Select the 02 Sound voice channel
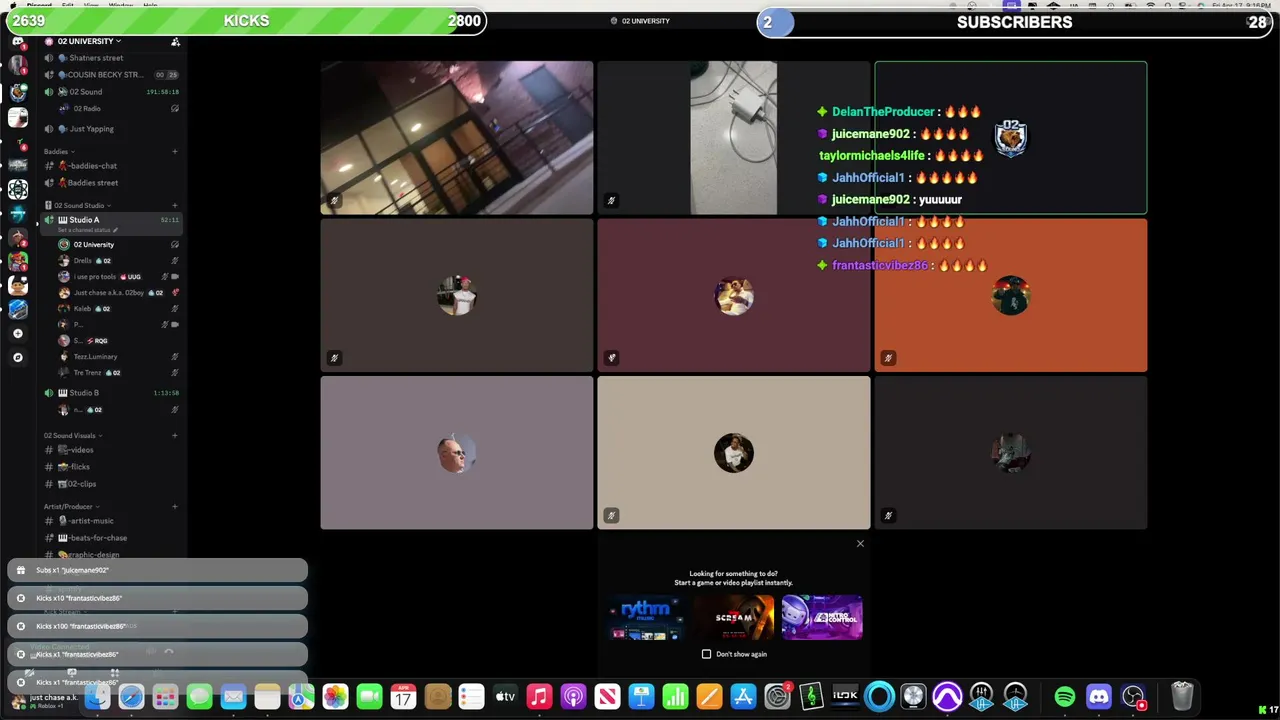1280x720 pixels. (x=110, y=92)
